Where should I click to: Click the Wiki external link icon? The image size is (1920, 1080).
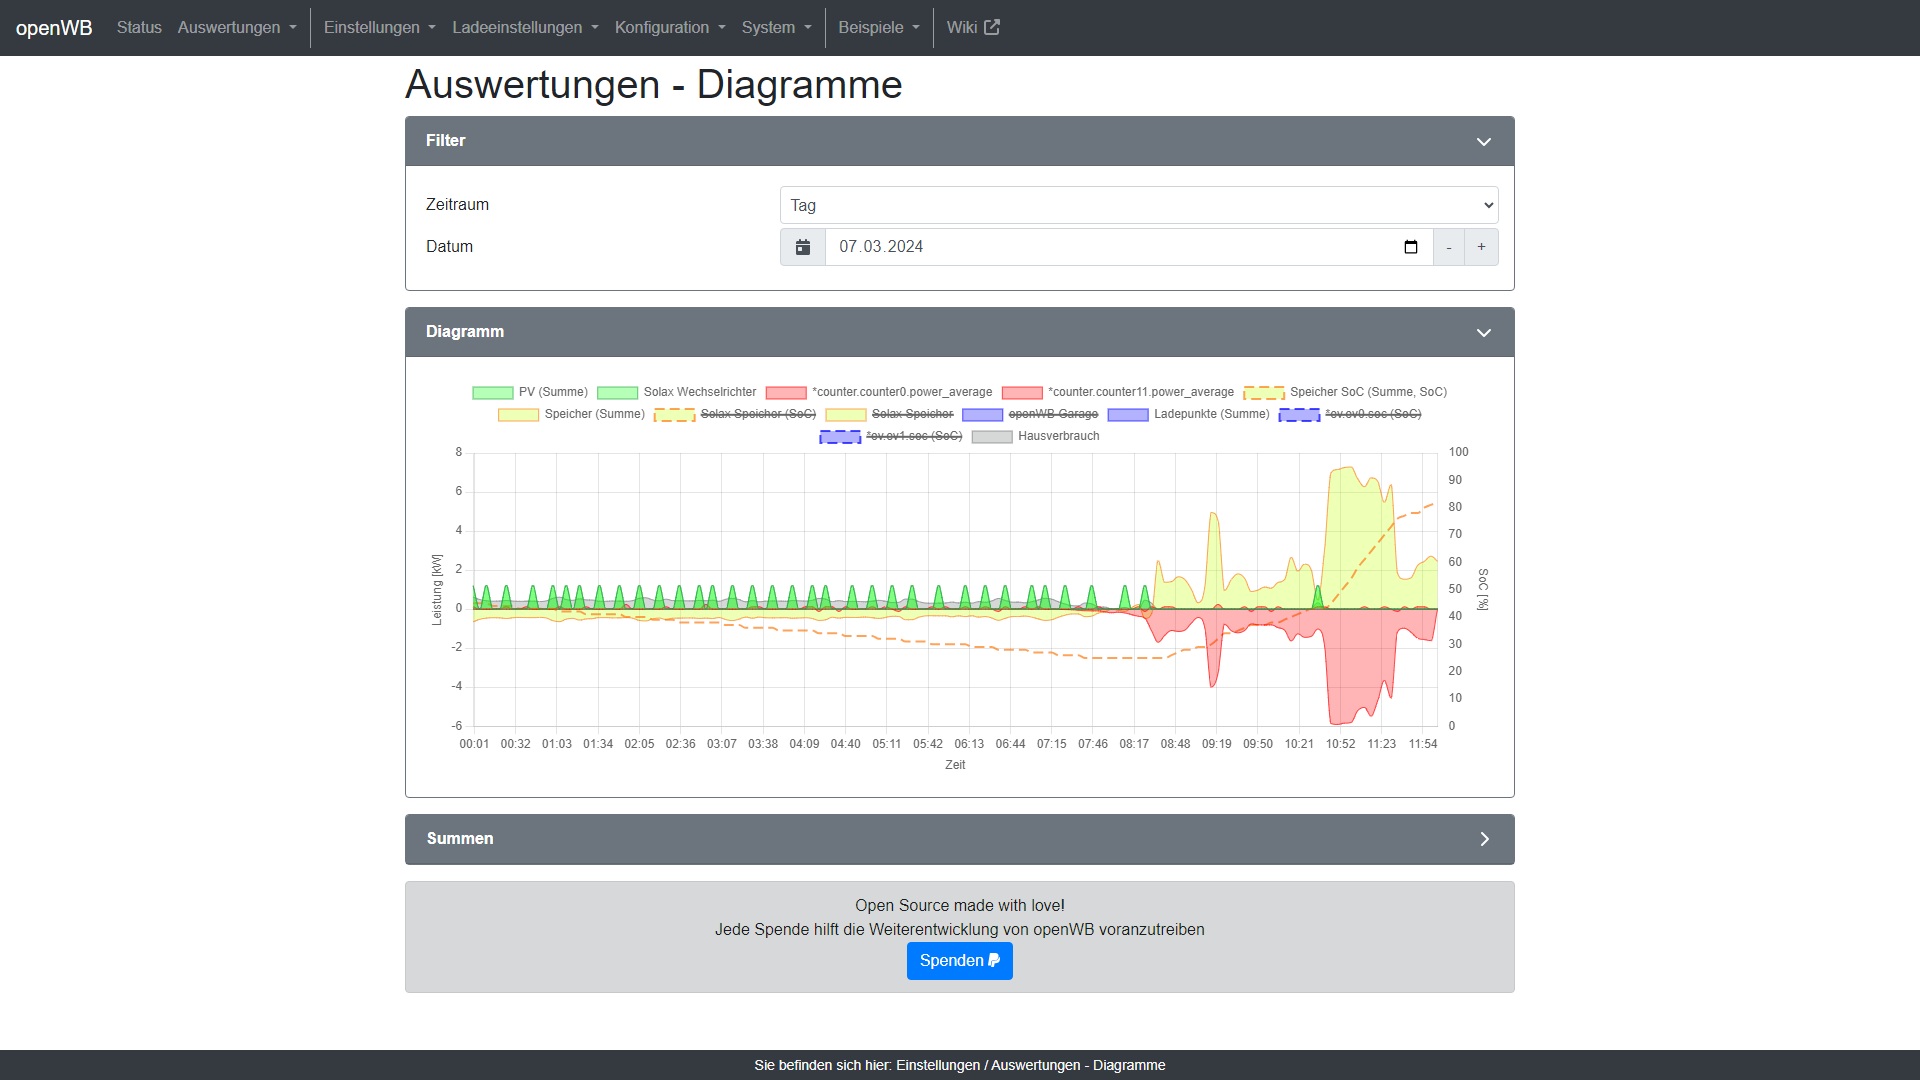point(992,27)
